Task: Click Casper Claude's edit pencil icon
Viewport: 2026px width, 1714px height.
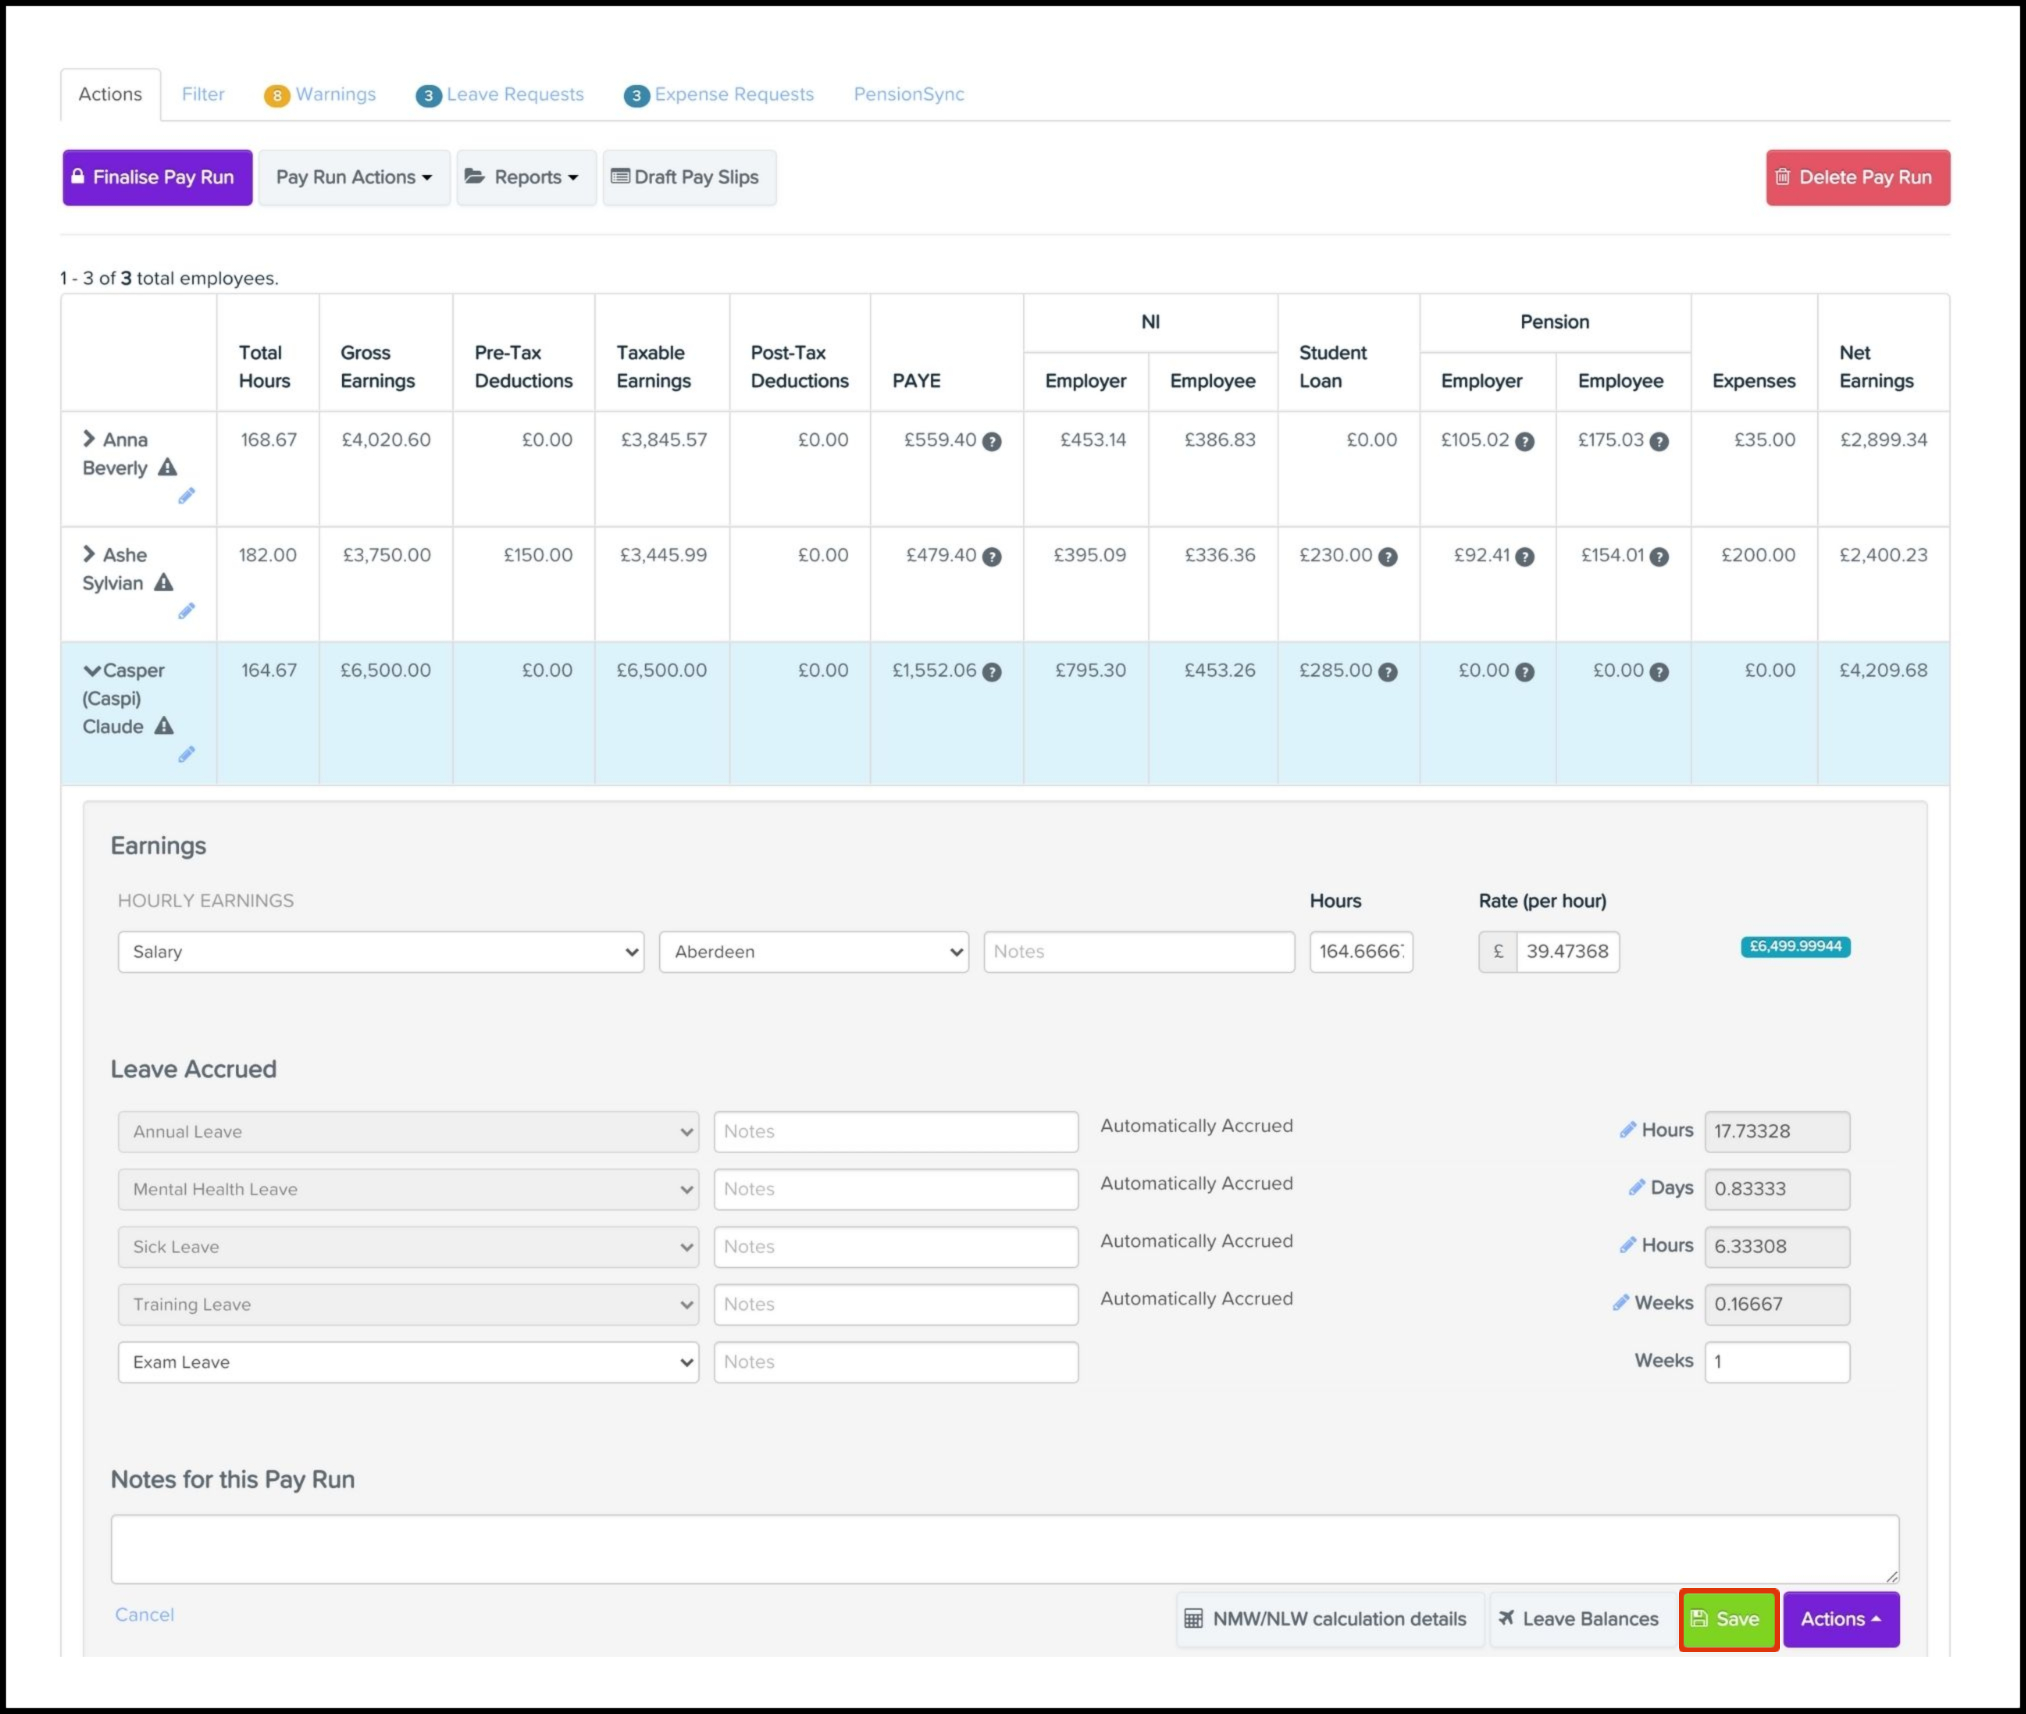Action: pyautogui.click(x=186, y=755)
